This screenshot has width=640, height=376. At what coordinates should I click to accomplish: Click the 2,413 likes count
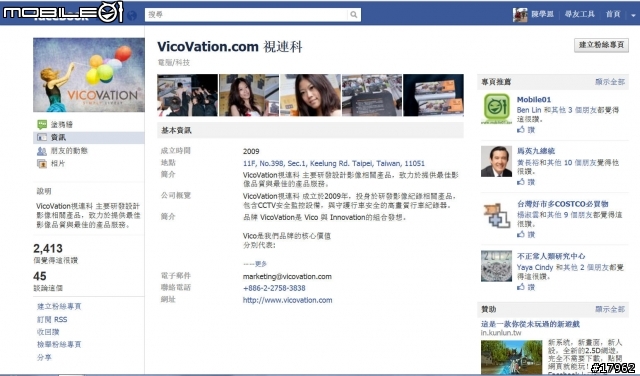48,248
